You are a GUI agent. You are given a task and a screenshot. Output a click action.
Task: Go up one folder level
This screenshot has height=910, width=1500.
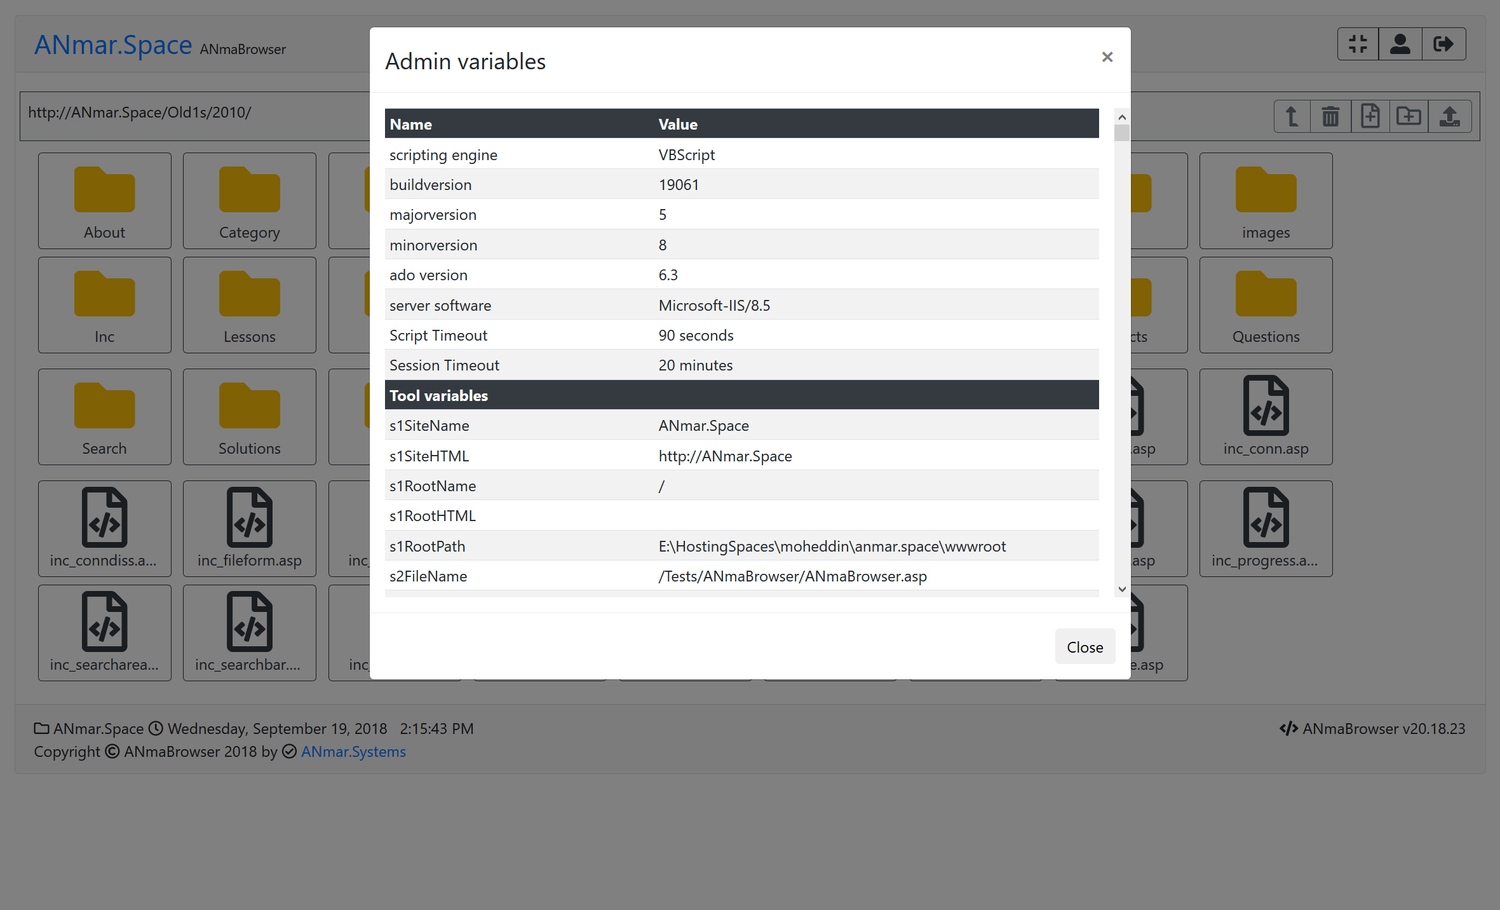[x=1292, y=116]
